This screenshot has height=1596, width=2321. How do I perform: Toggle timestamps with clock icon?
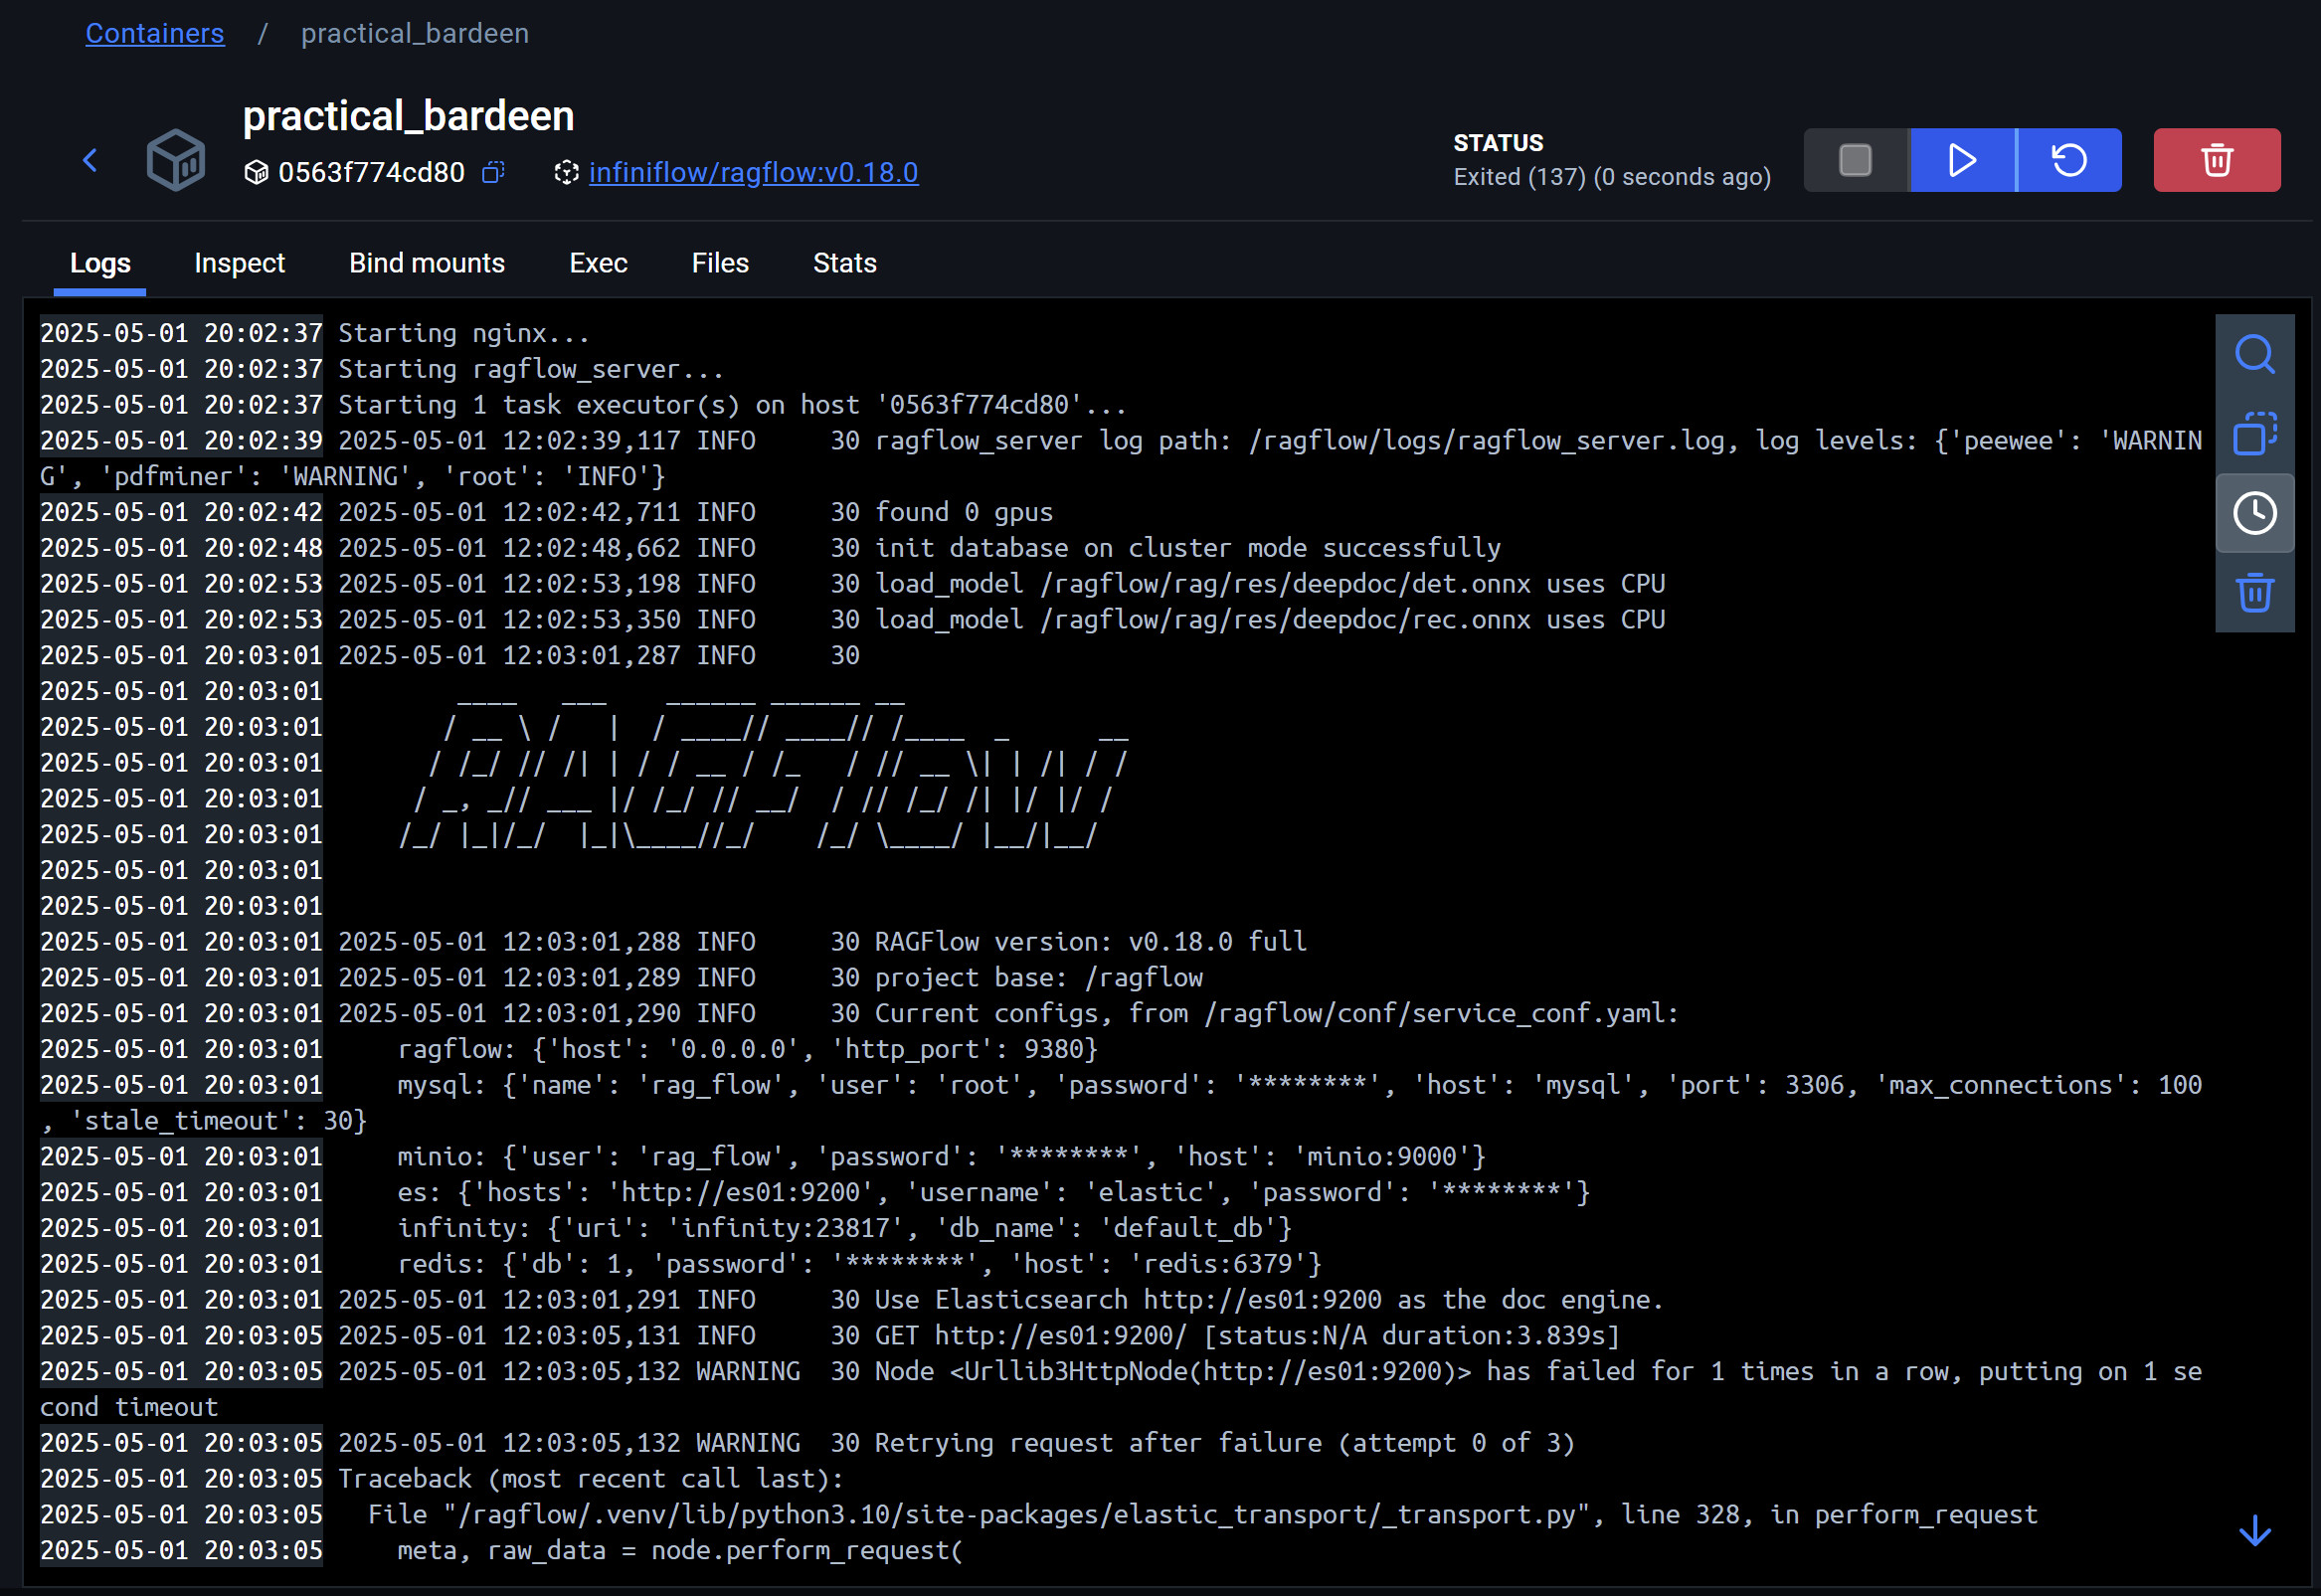(x=2254, y=513)
